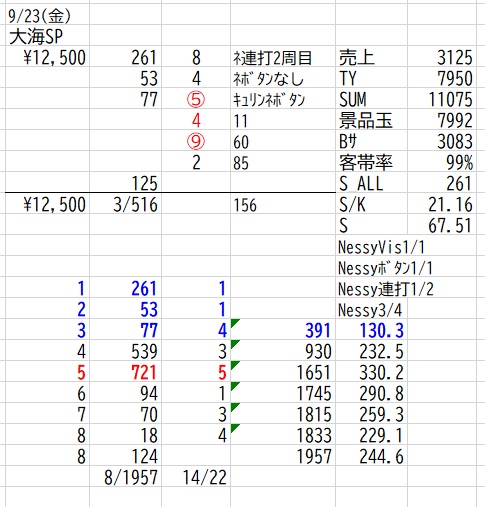Click the 14/22 cell
Image resolution: width=485 pixels, height=507 pixels.
205,478
